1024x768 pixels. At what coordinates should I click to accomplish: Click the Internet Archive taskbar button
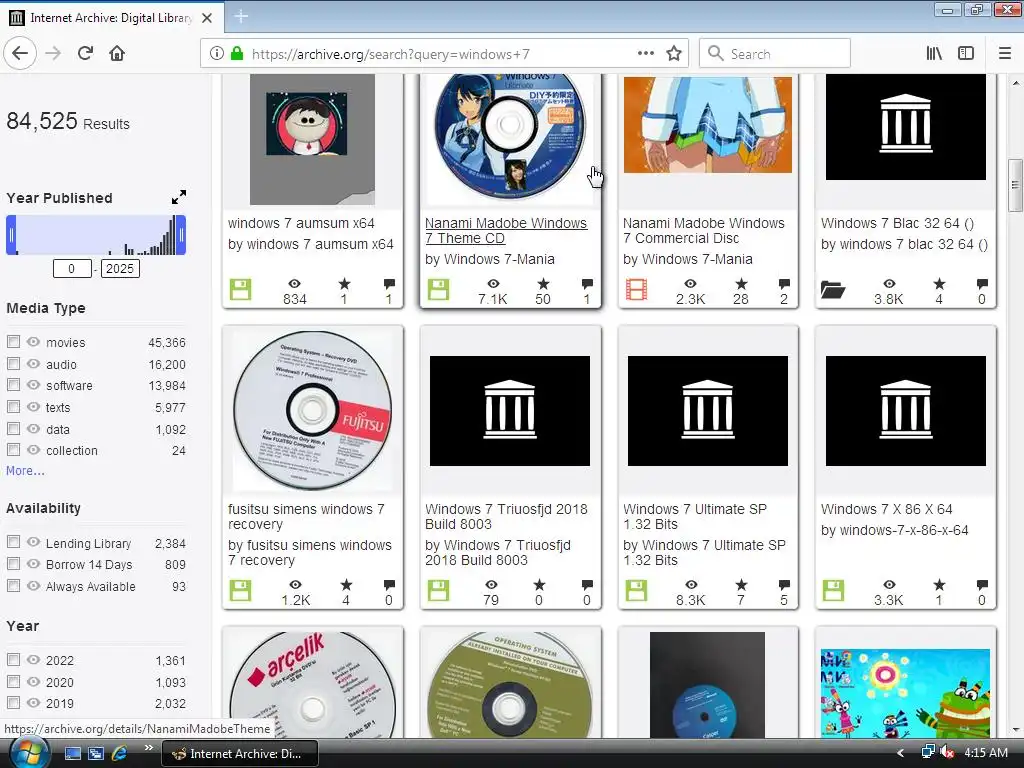(240, 754)
